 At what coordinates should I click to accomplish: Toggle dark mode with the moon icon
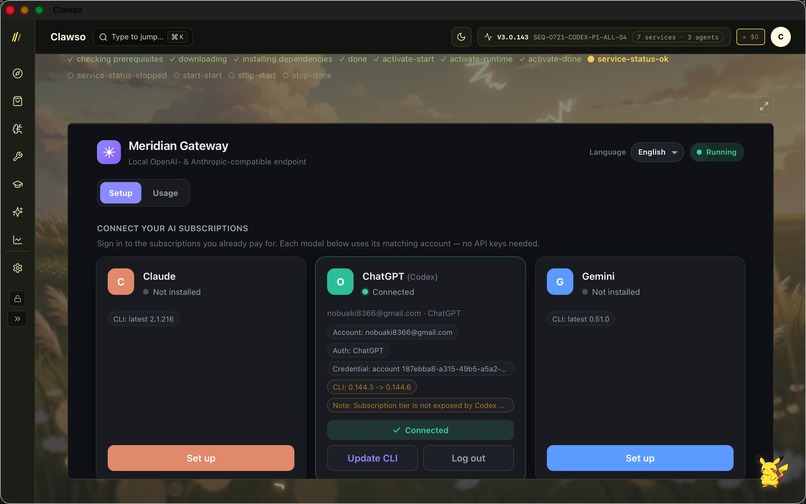pos(461,37)
